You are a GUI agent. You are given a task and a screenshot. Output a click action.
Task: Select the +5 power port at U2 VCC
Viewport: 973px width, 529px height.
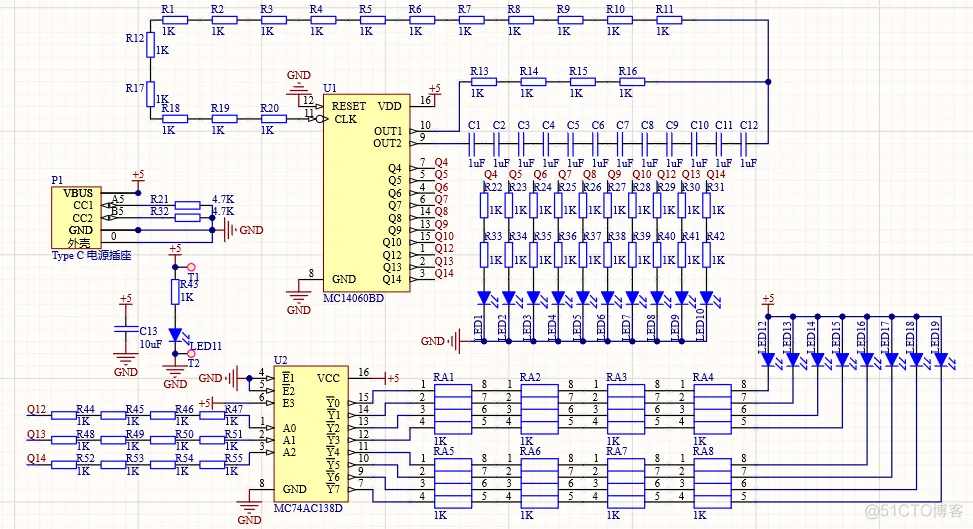(x=389, y=378)
